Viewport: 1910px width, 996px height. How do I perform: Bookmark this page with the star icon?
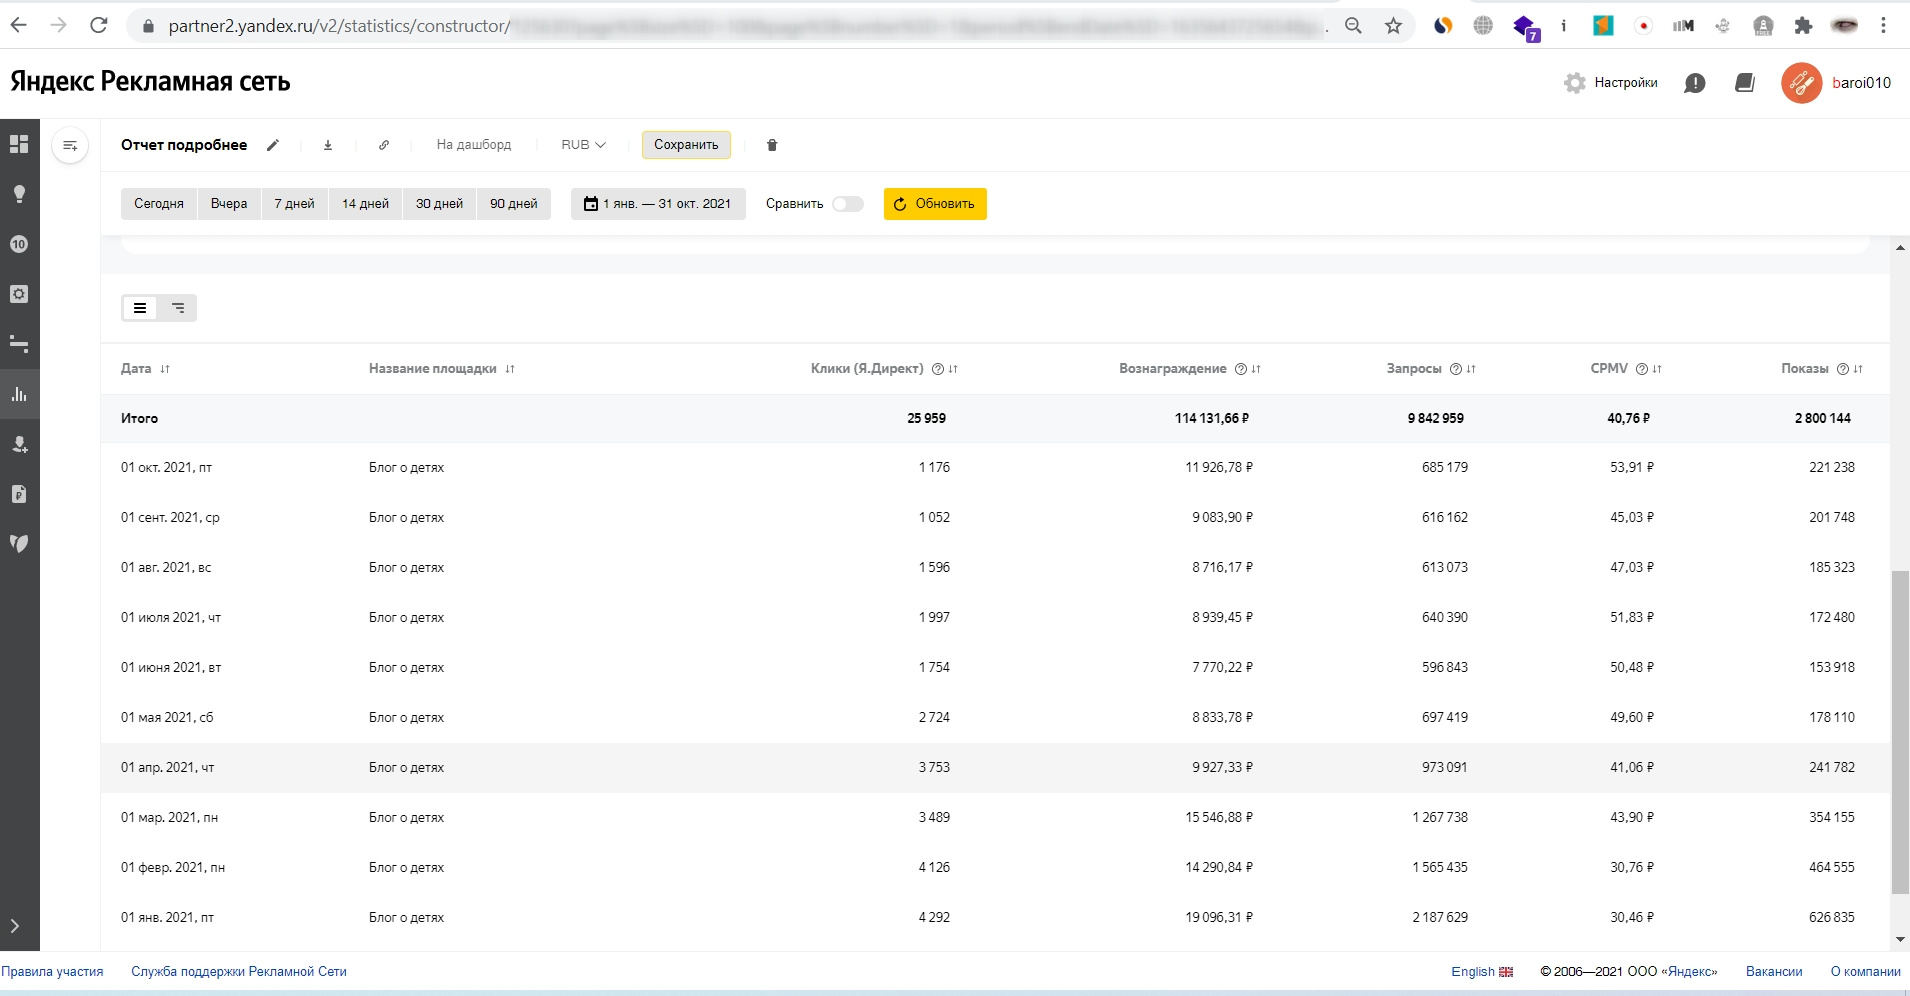pos(1393,26)
